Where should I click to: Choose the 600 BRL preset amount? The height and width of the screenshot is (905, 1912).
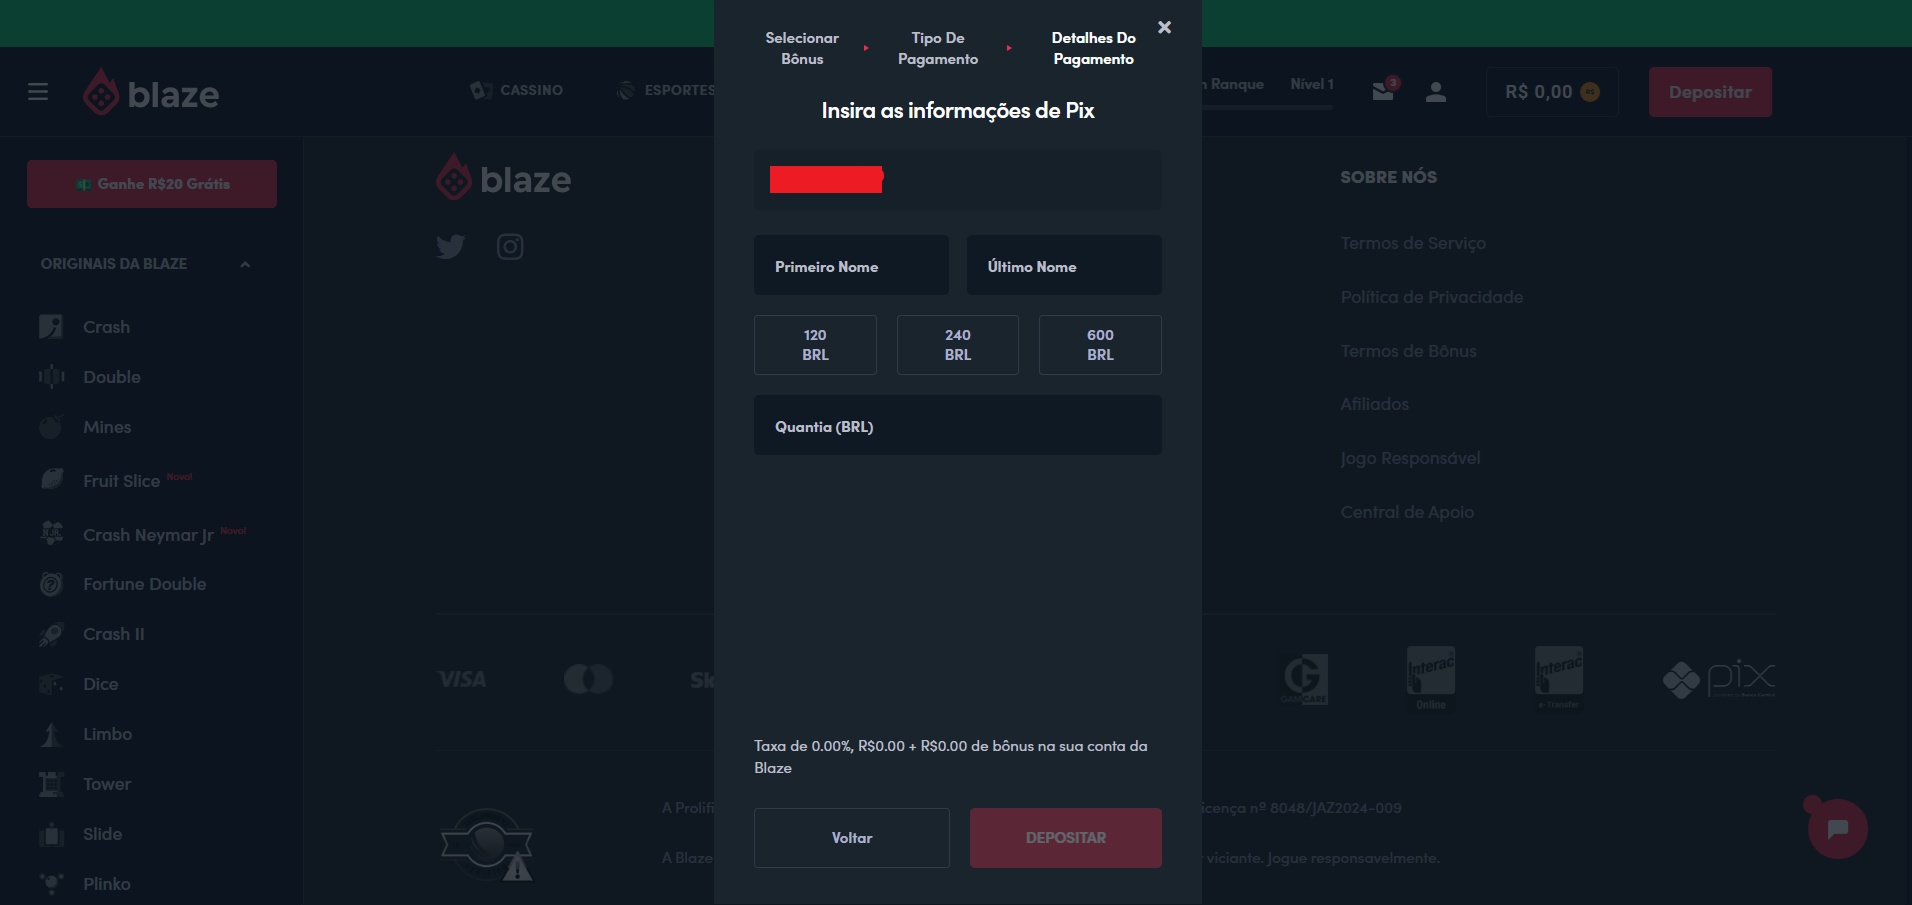[1100, 345]
